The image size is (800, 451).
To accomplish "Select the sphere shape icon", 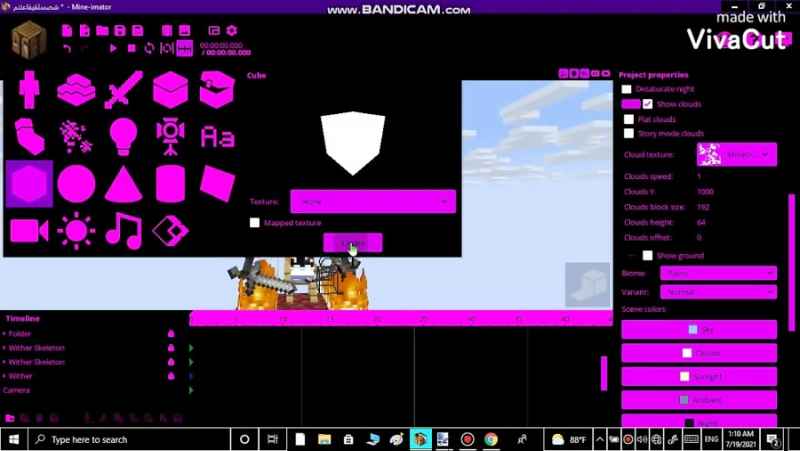I will (76, 184).
